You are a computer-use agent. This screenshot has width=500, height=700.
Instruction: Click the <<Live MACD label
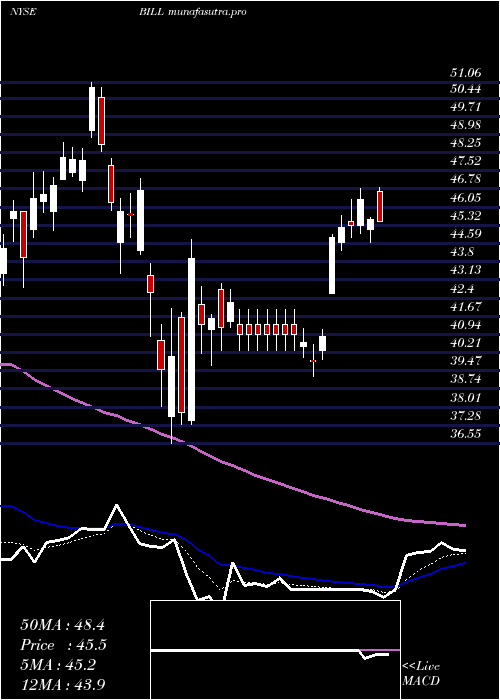(x=421, y=674)
